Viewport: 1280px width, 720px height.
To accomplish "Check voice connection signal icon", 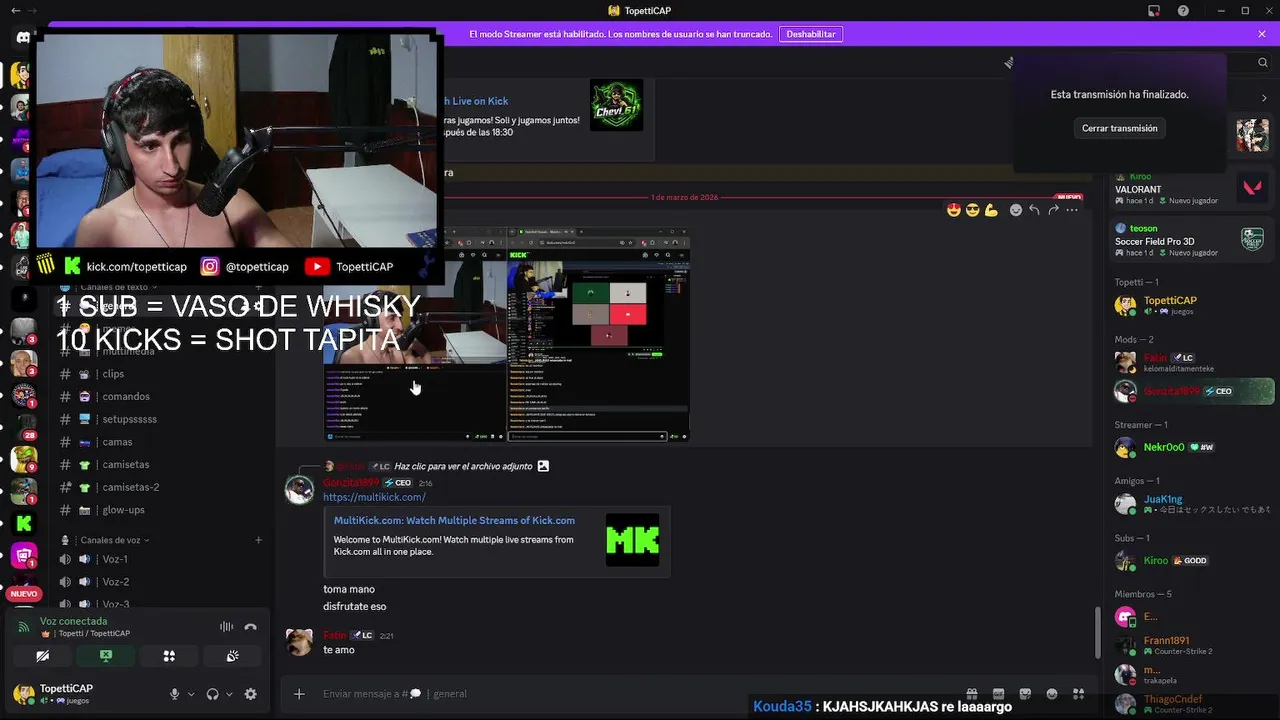I will 24,627.
